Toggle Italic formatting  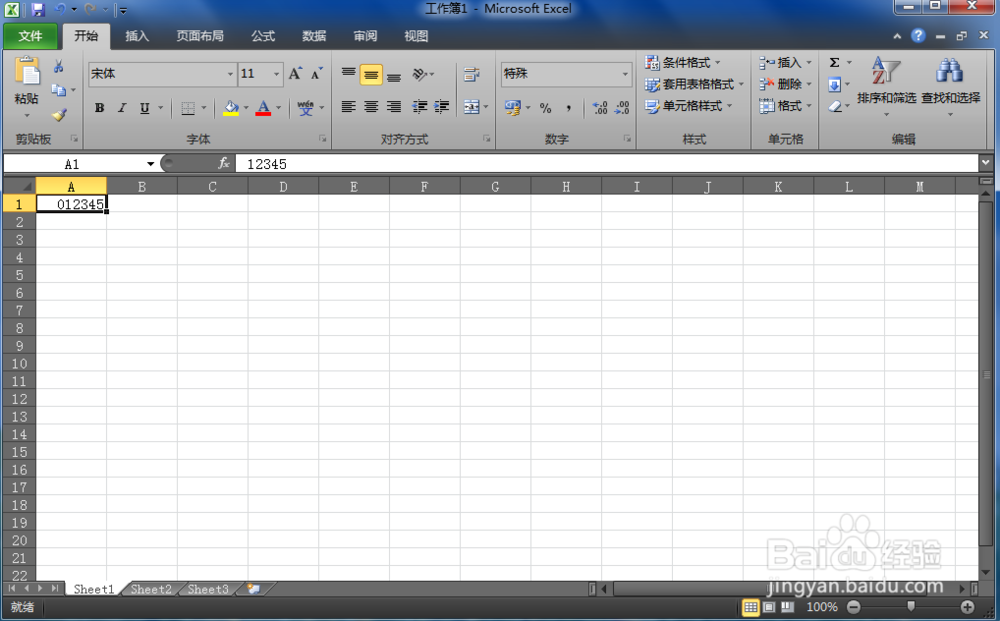pyautogui.click(x=122, y=108)
